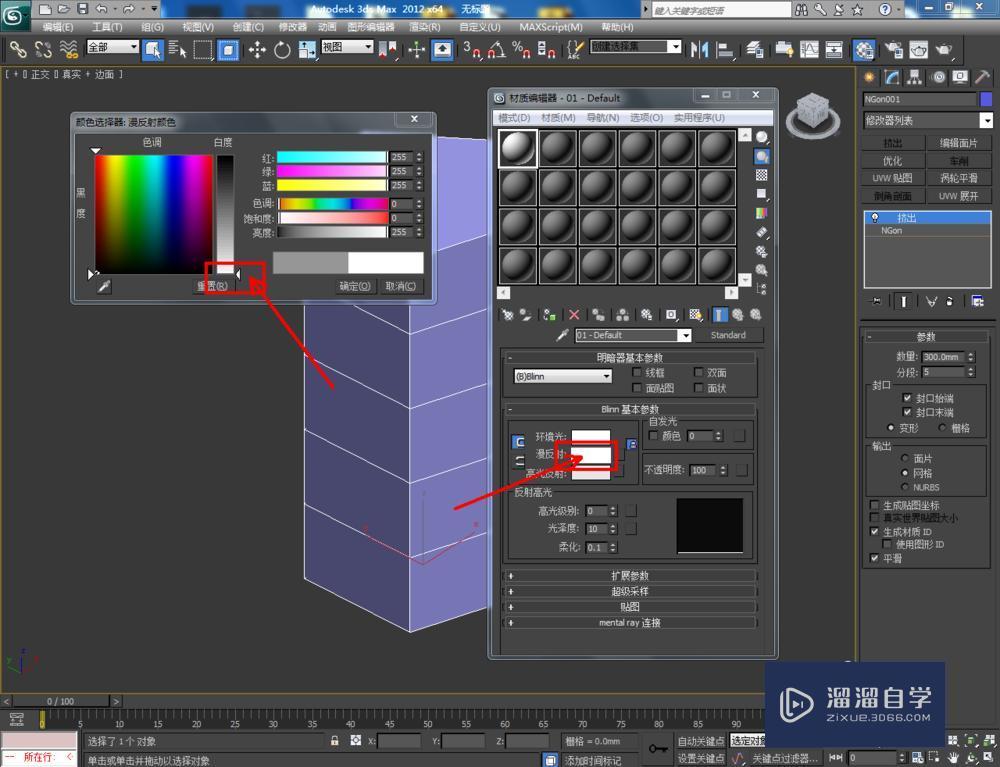The image size is (1000, 767).
Task: Toggle material sample Backlight icon
Action: [x=761, y=156]
